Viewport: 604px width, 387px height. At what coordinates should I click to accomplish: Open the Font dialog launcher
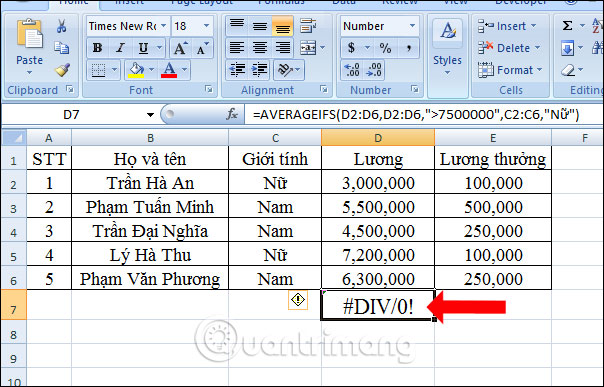209,89
